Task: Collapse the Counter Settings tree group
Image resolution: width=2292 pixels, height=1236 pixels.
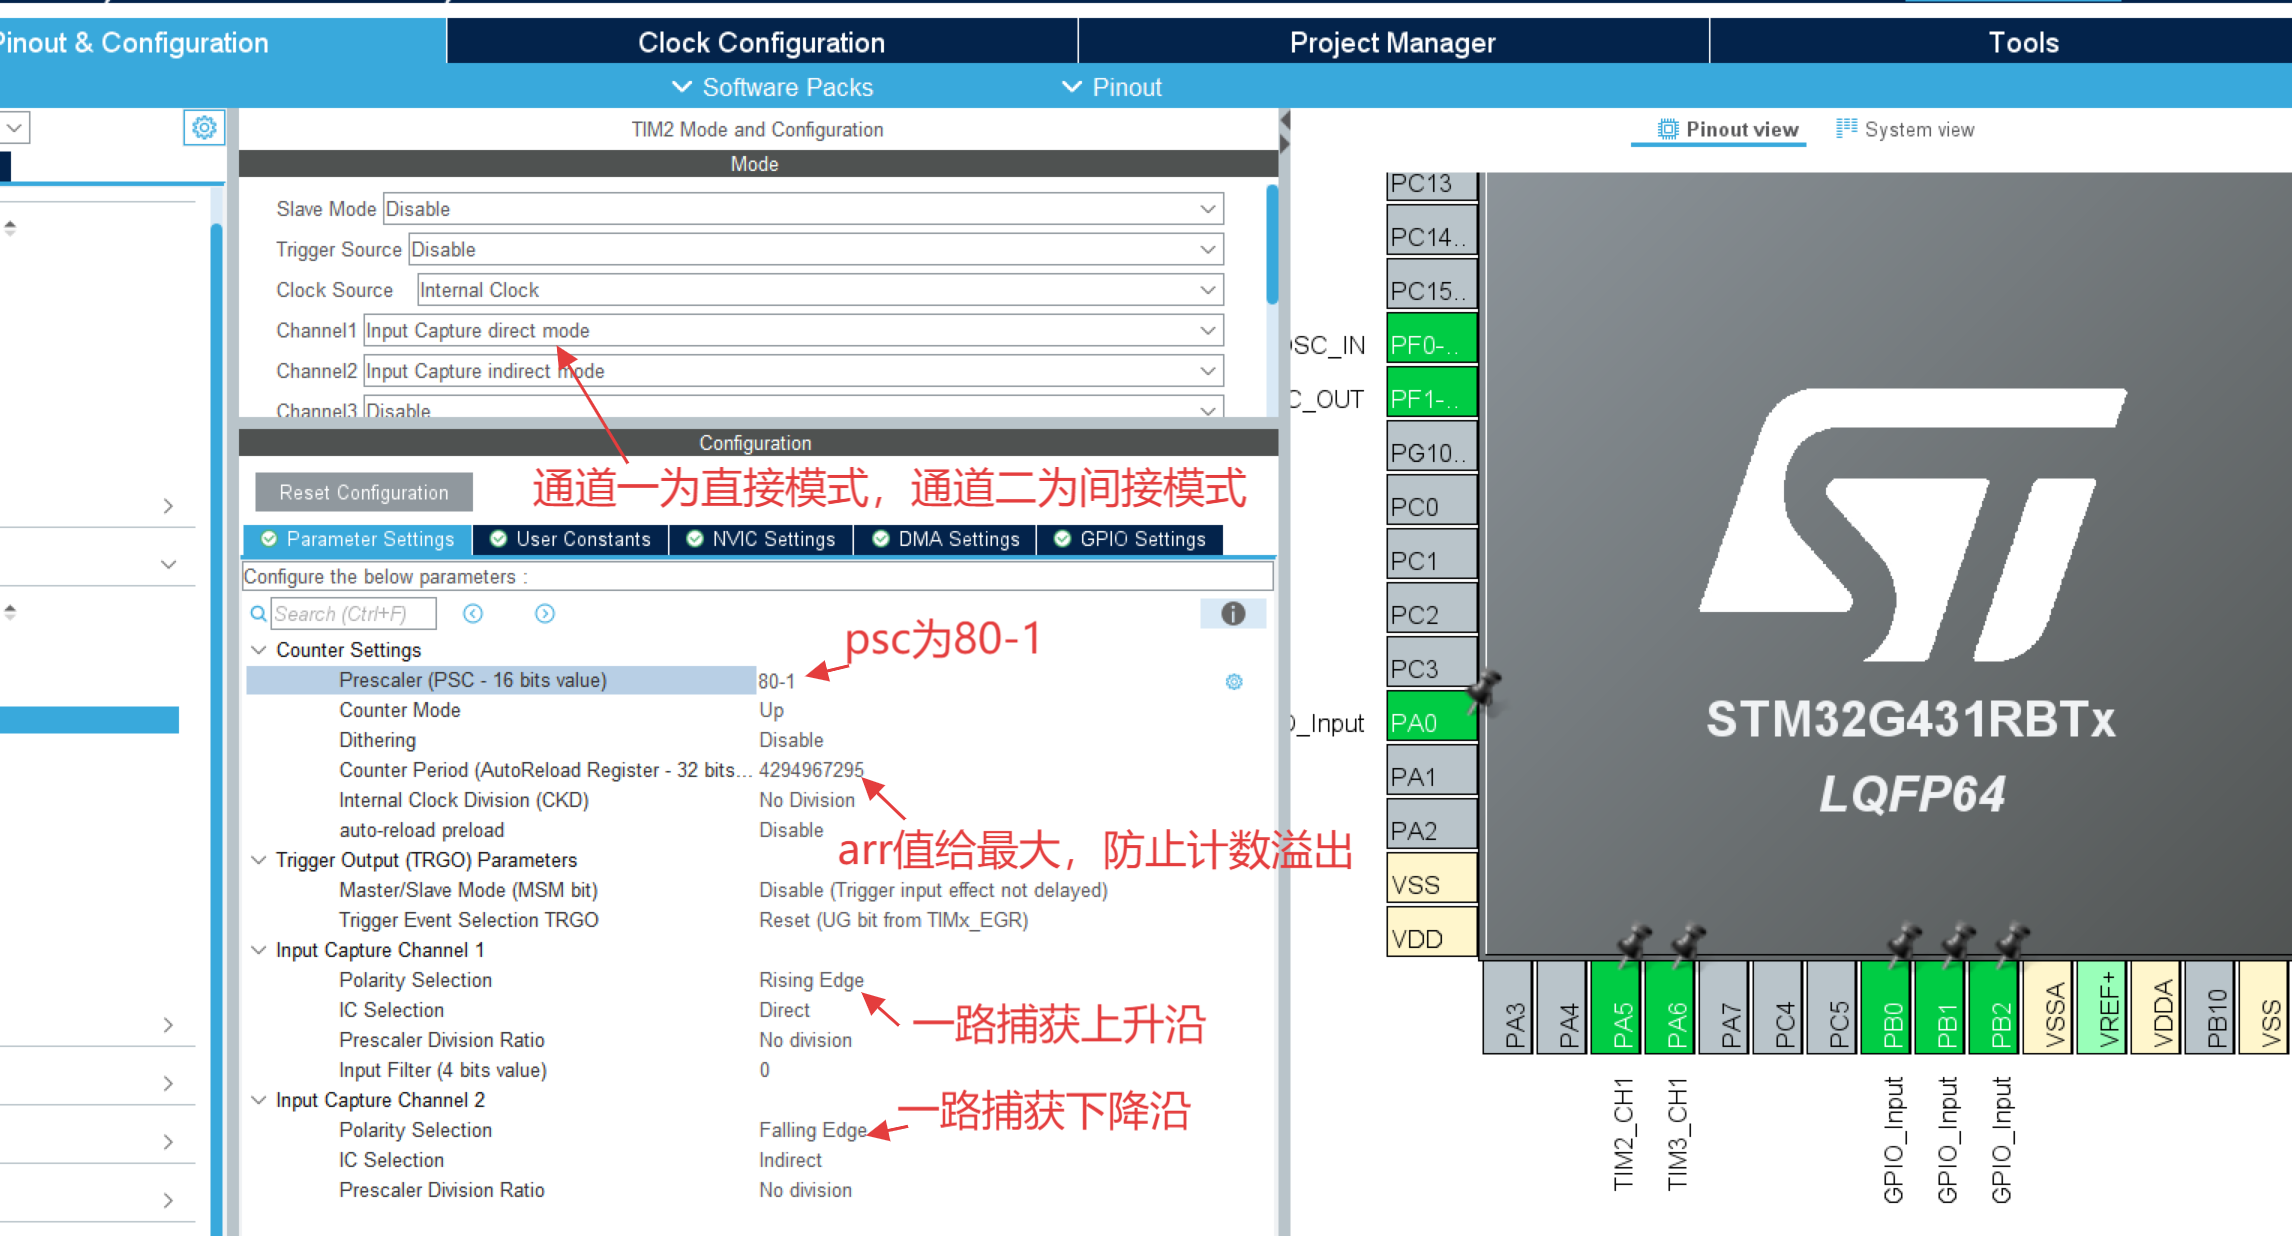Action: (x=259, y=650)
